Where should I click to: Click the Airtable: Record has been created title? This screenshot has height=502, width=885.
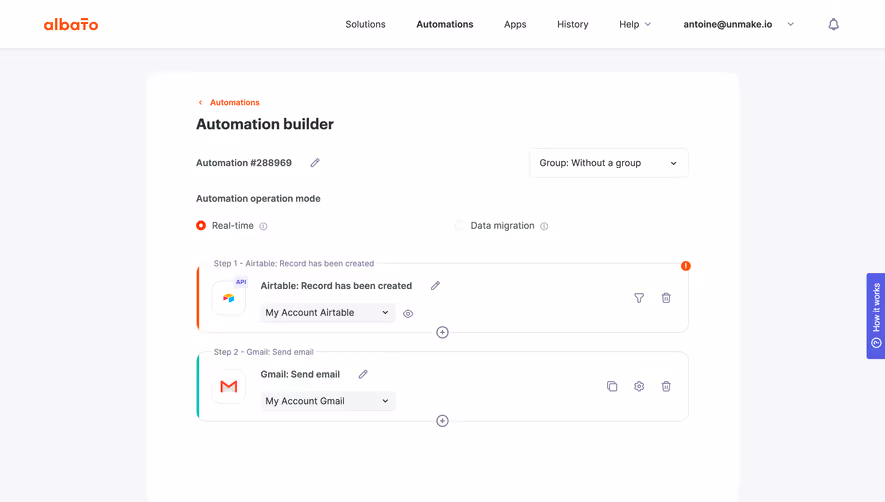point(336,286)
